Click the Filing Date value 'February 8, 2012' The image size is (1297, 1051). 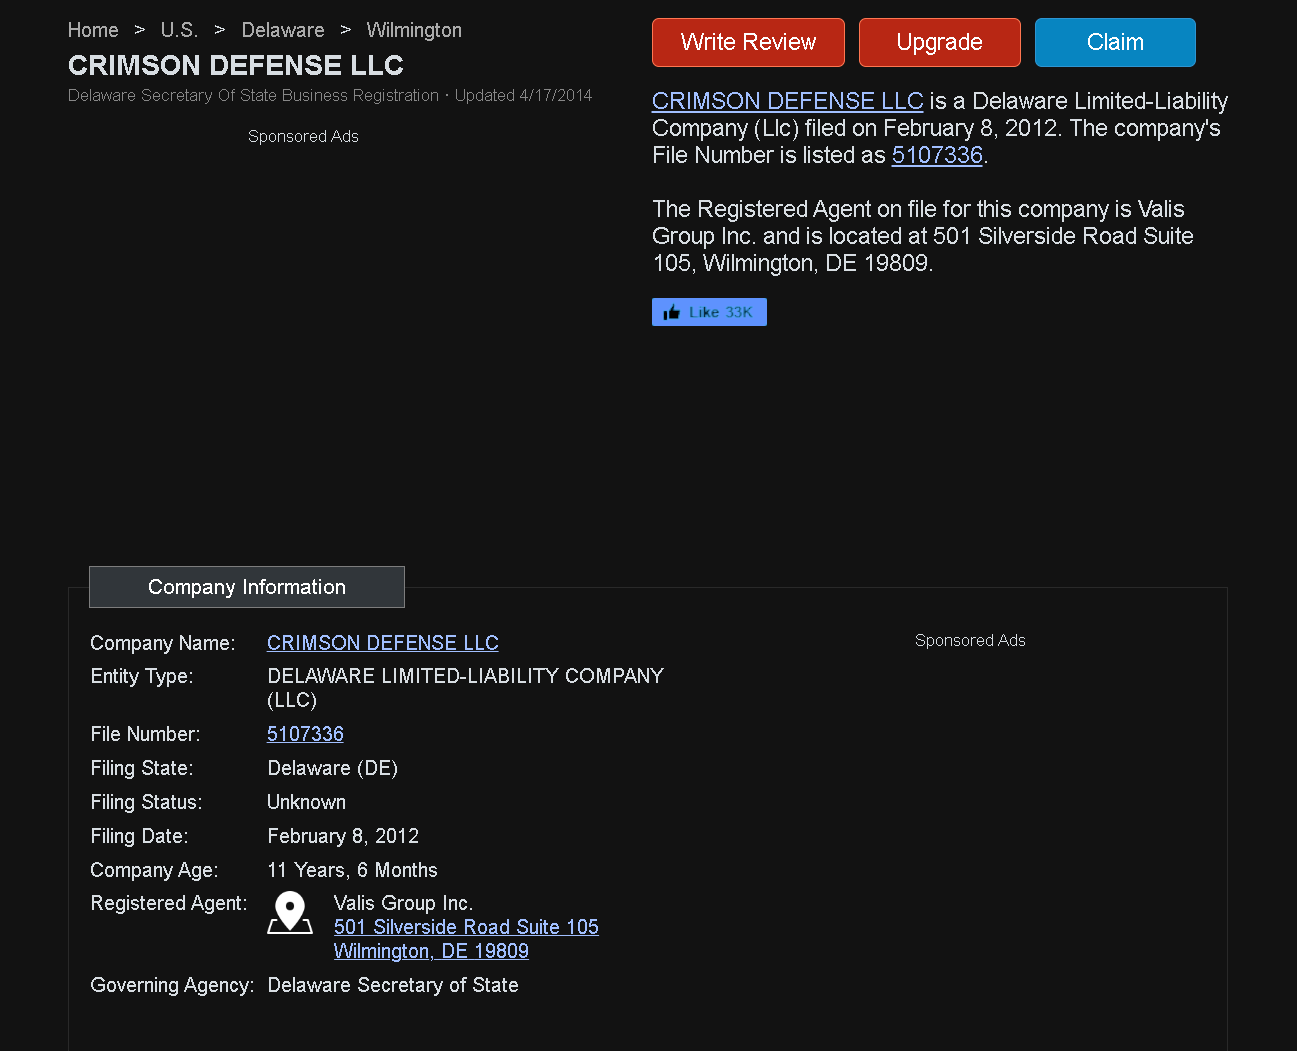343,836
